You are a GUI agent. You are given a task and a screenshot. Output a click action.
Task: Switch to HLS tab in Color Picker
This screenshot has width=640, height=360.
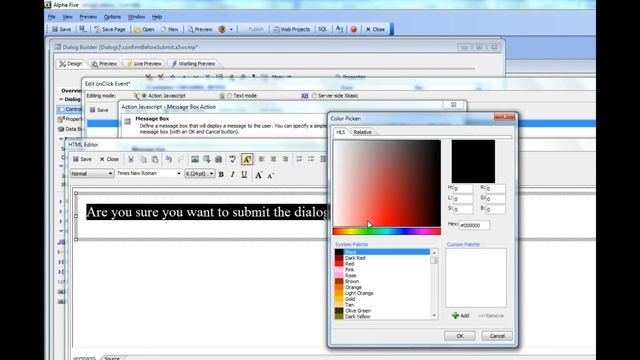340,132
